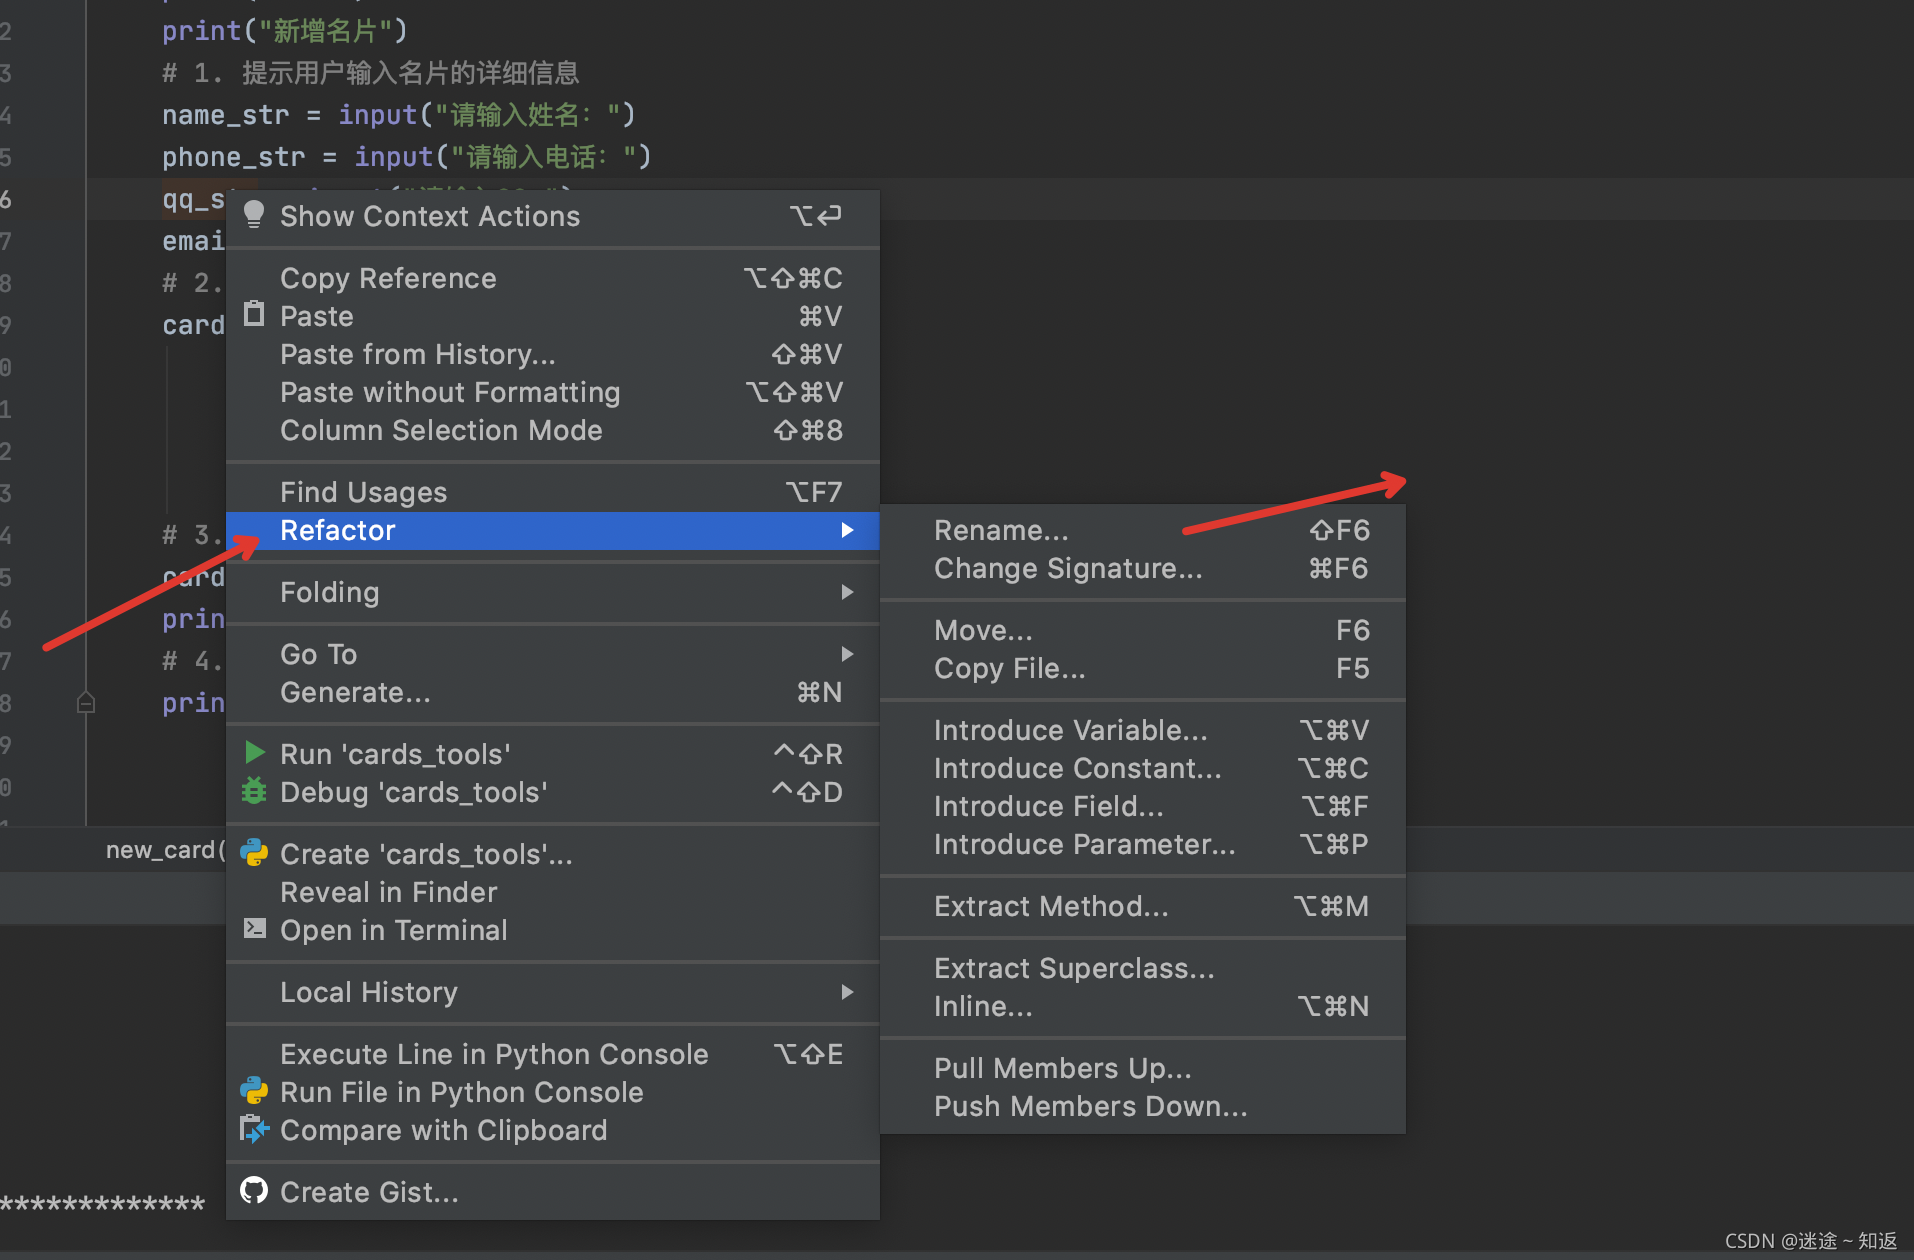Select Introduce Variable...
Image resolution: width=1914 pixels, height=1260 pixels.
click(1143, 730)
